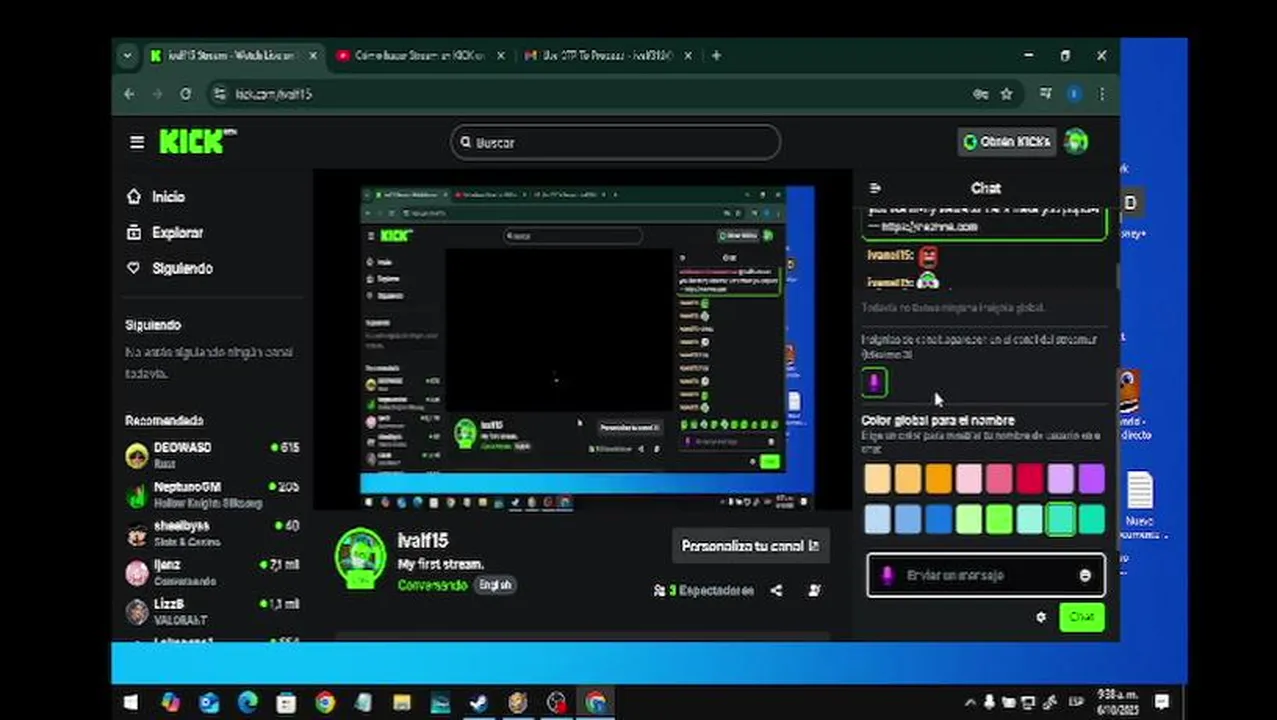Open Chrome three-dot menu
The width and height of the screenshot is (1277, 720).
click(x=1101, y=94)
